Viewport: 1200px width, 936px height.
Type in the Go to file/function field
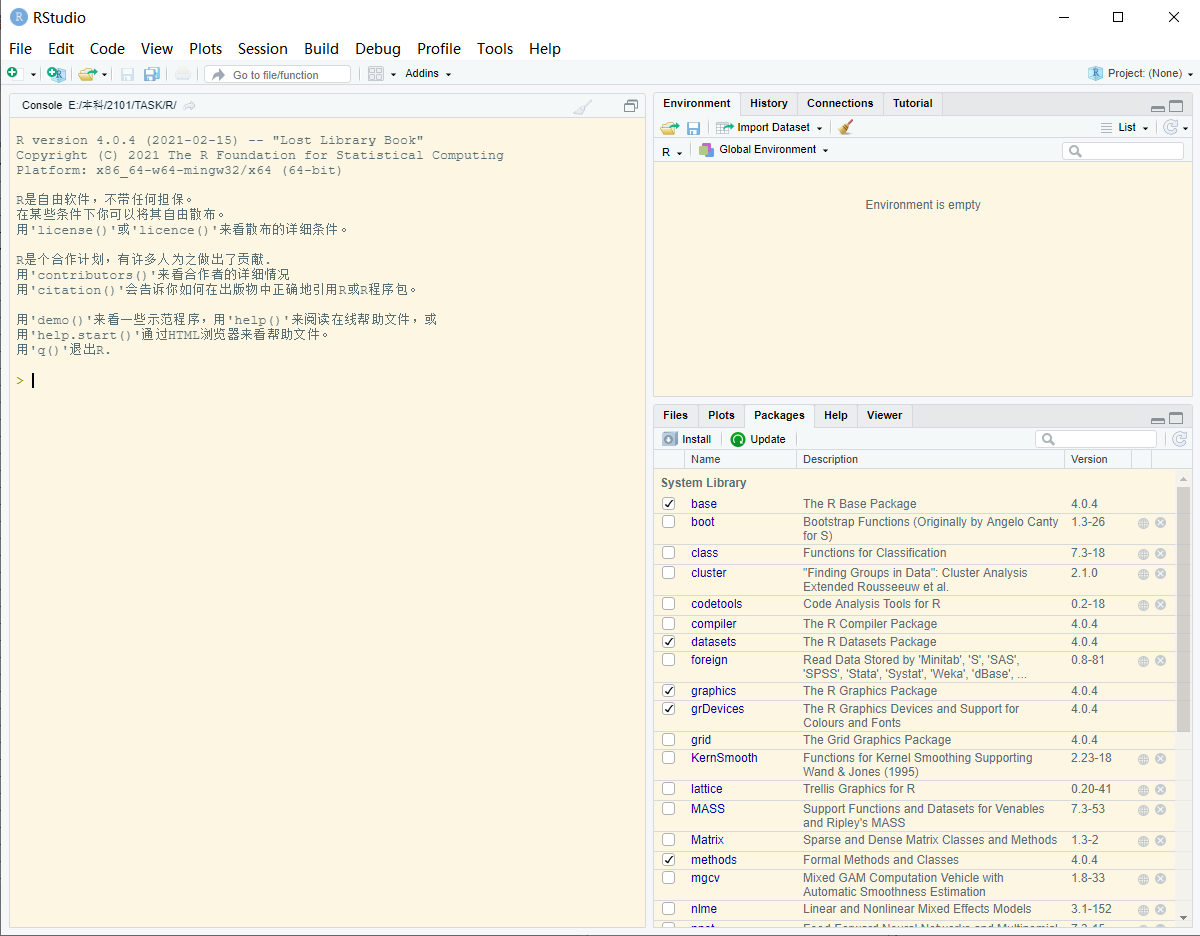point(277,73)
